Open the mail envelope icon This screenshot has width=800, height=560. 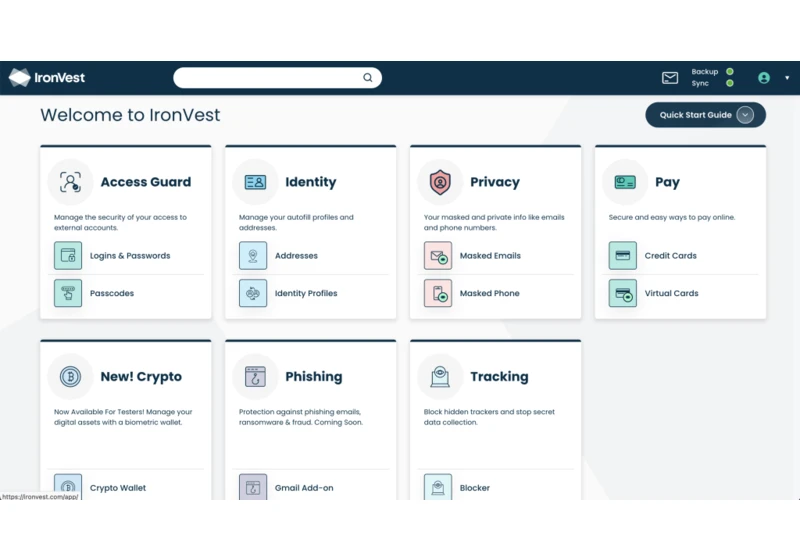pos(669,78)
